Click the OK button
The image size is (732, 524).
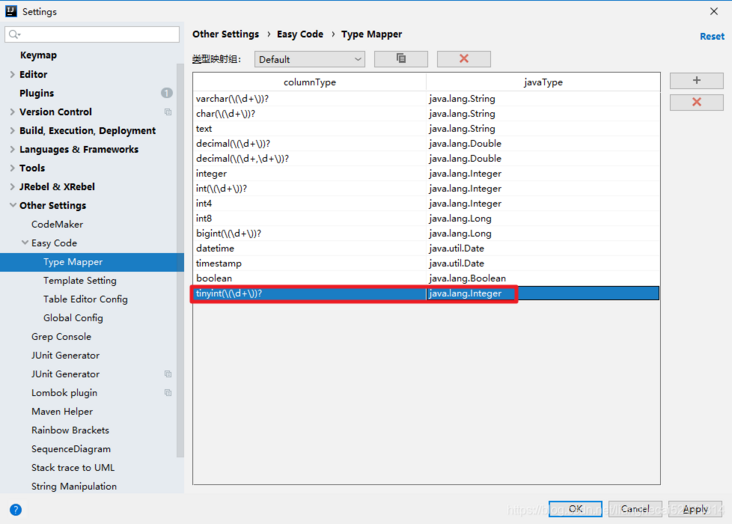[x=575, y=509]
